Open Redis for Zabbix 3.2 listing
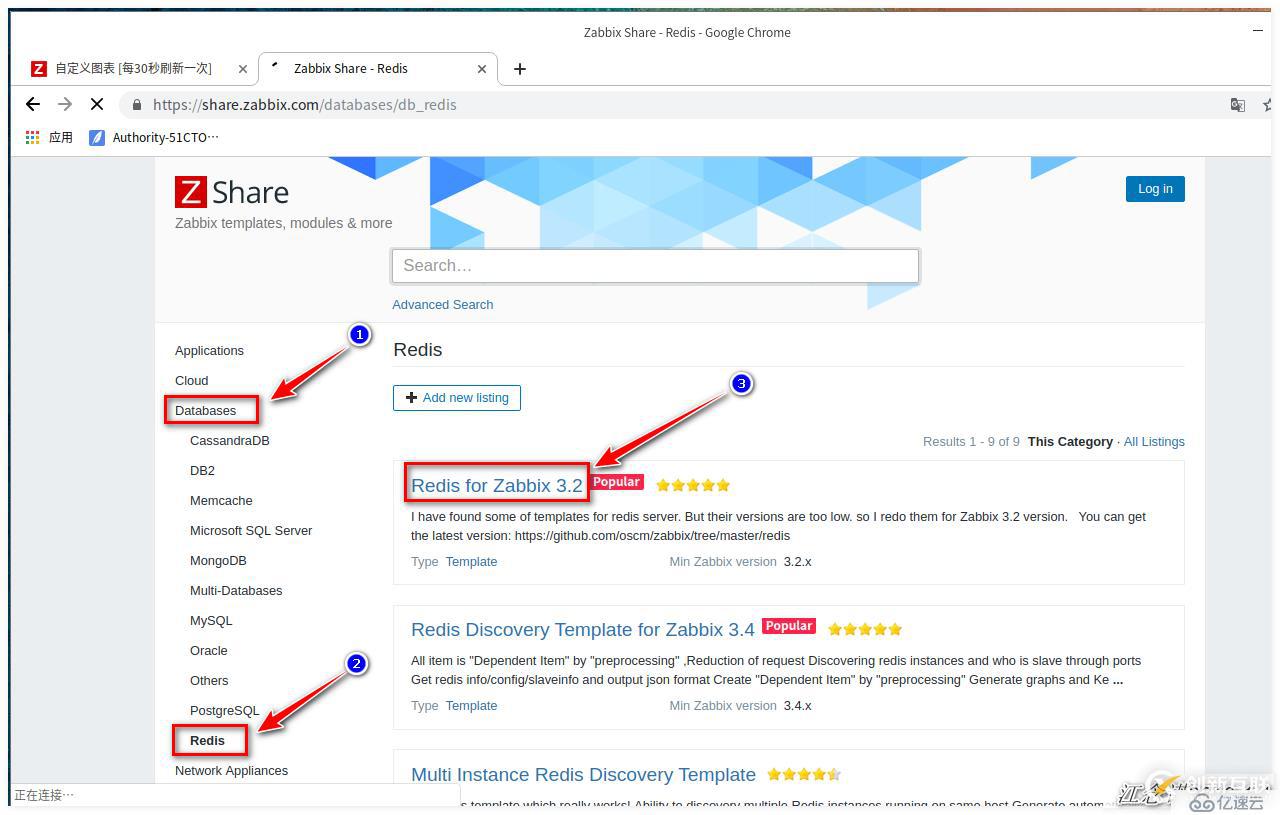1280x815 pixels. [x=496, y=486]
